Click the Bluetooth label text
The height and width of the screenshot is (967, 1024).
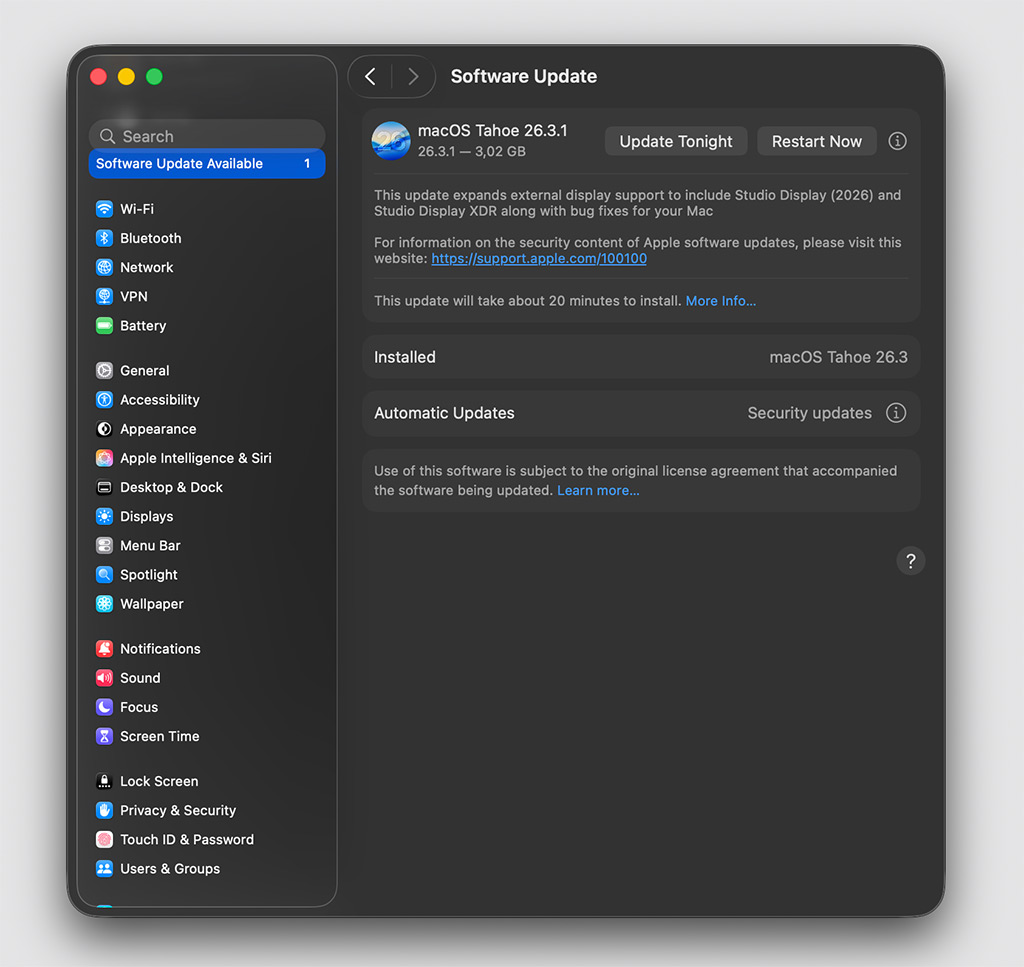[x=151, y=238]
